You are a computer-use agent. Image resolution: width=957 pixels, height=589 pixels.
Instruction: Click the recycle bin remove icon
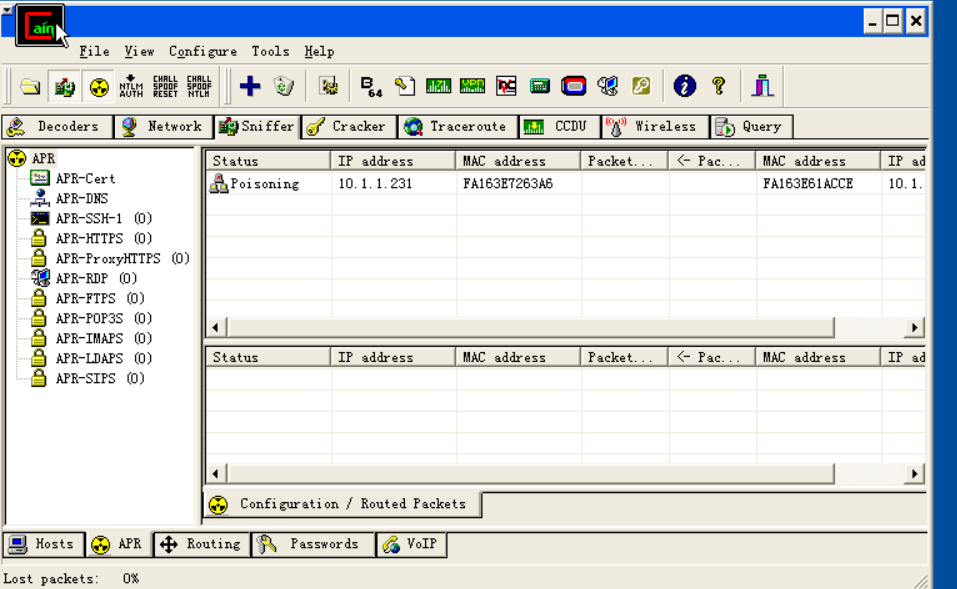coord(284,86)
